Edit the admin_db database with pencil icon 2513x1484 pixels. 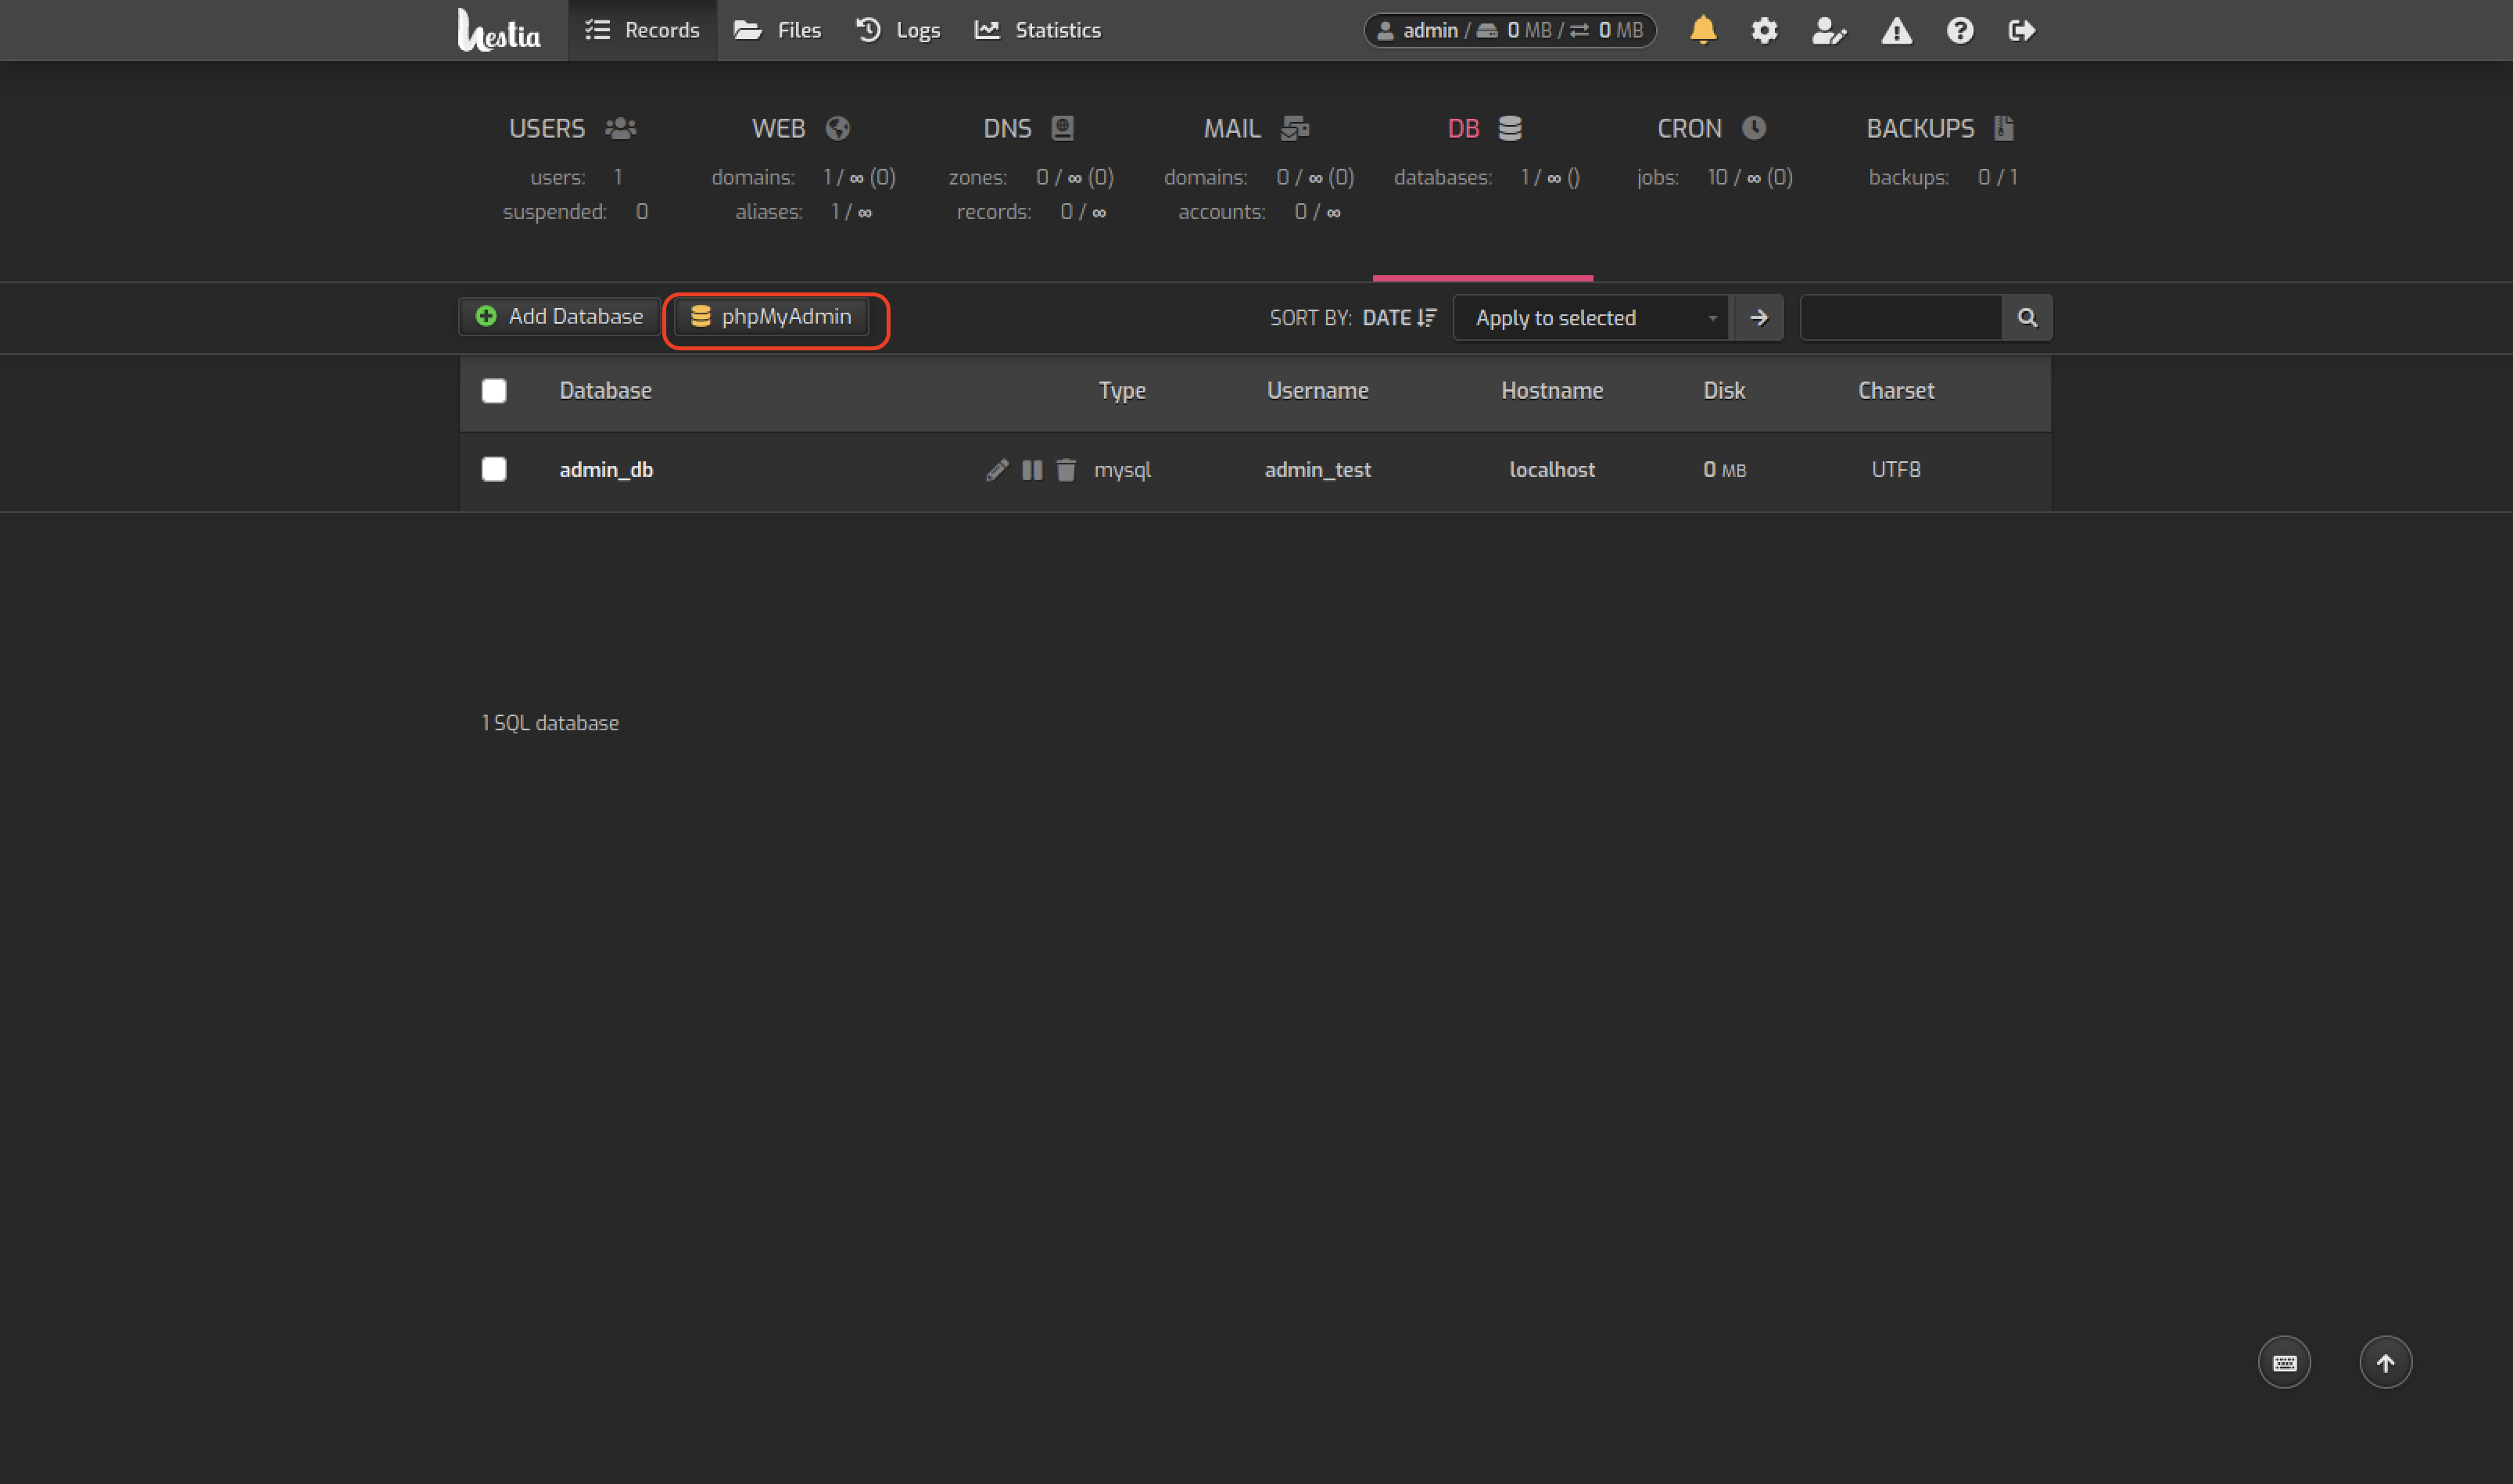[x=997, y=470]
